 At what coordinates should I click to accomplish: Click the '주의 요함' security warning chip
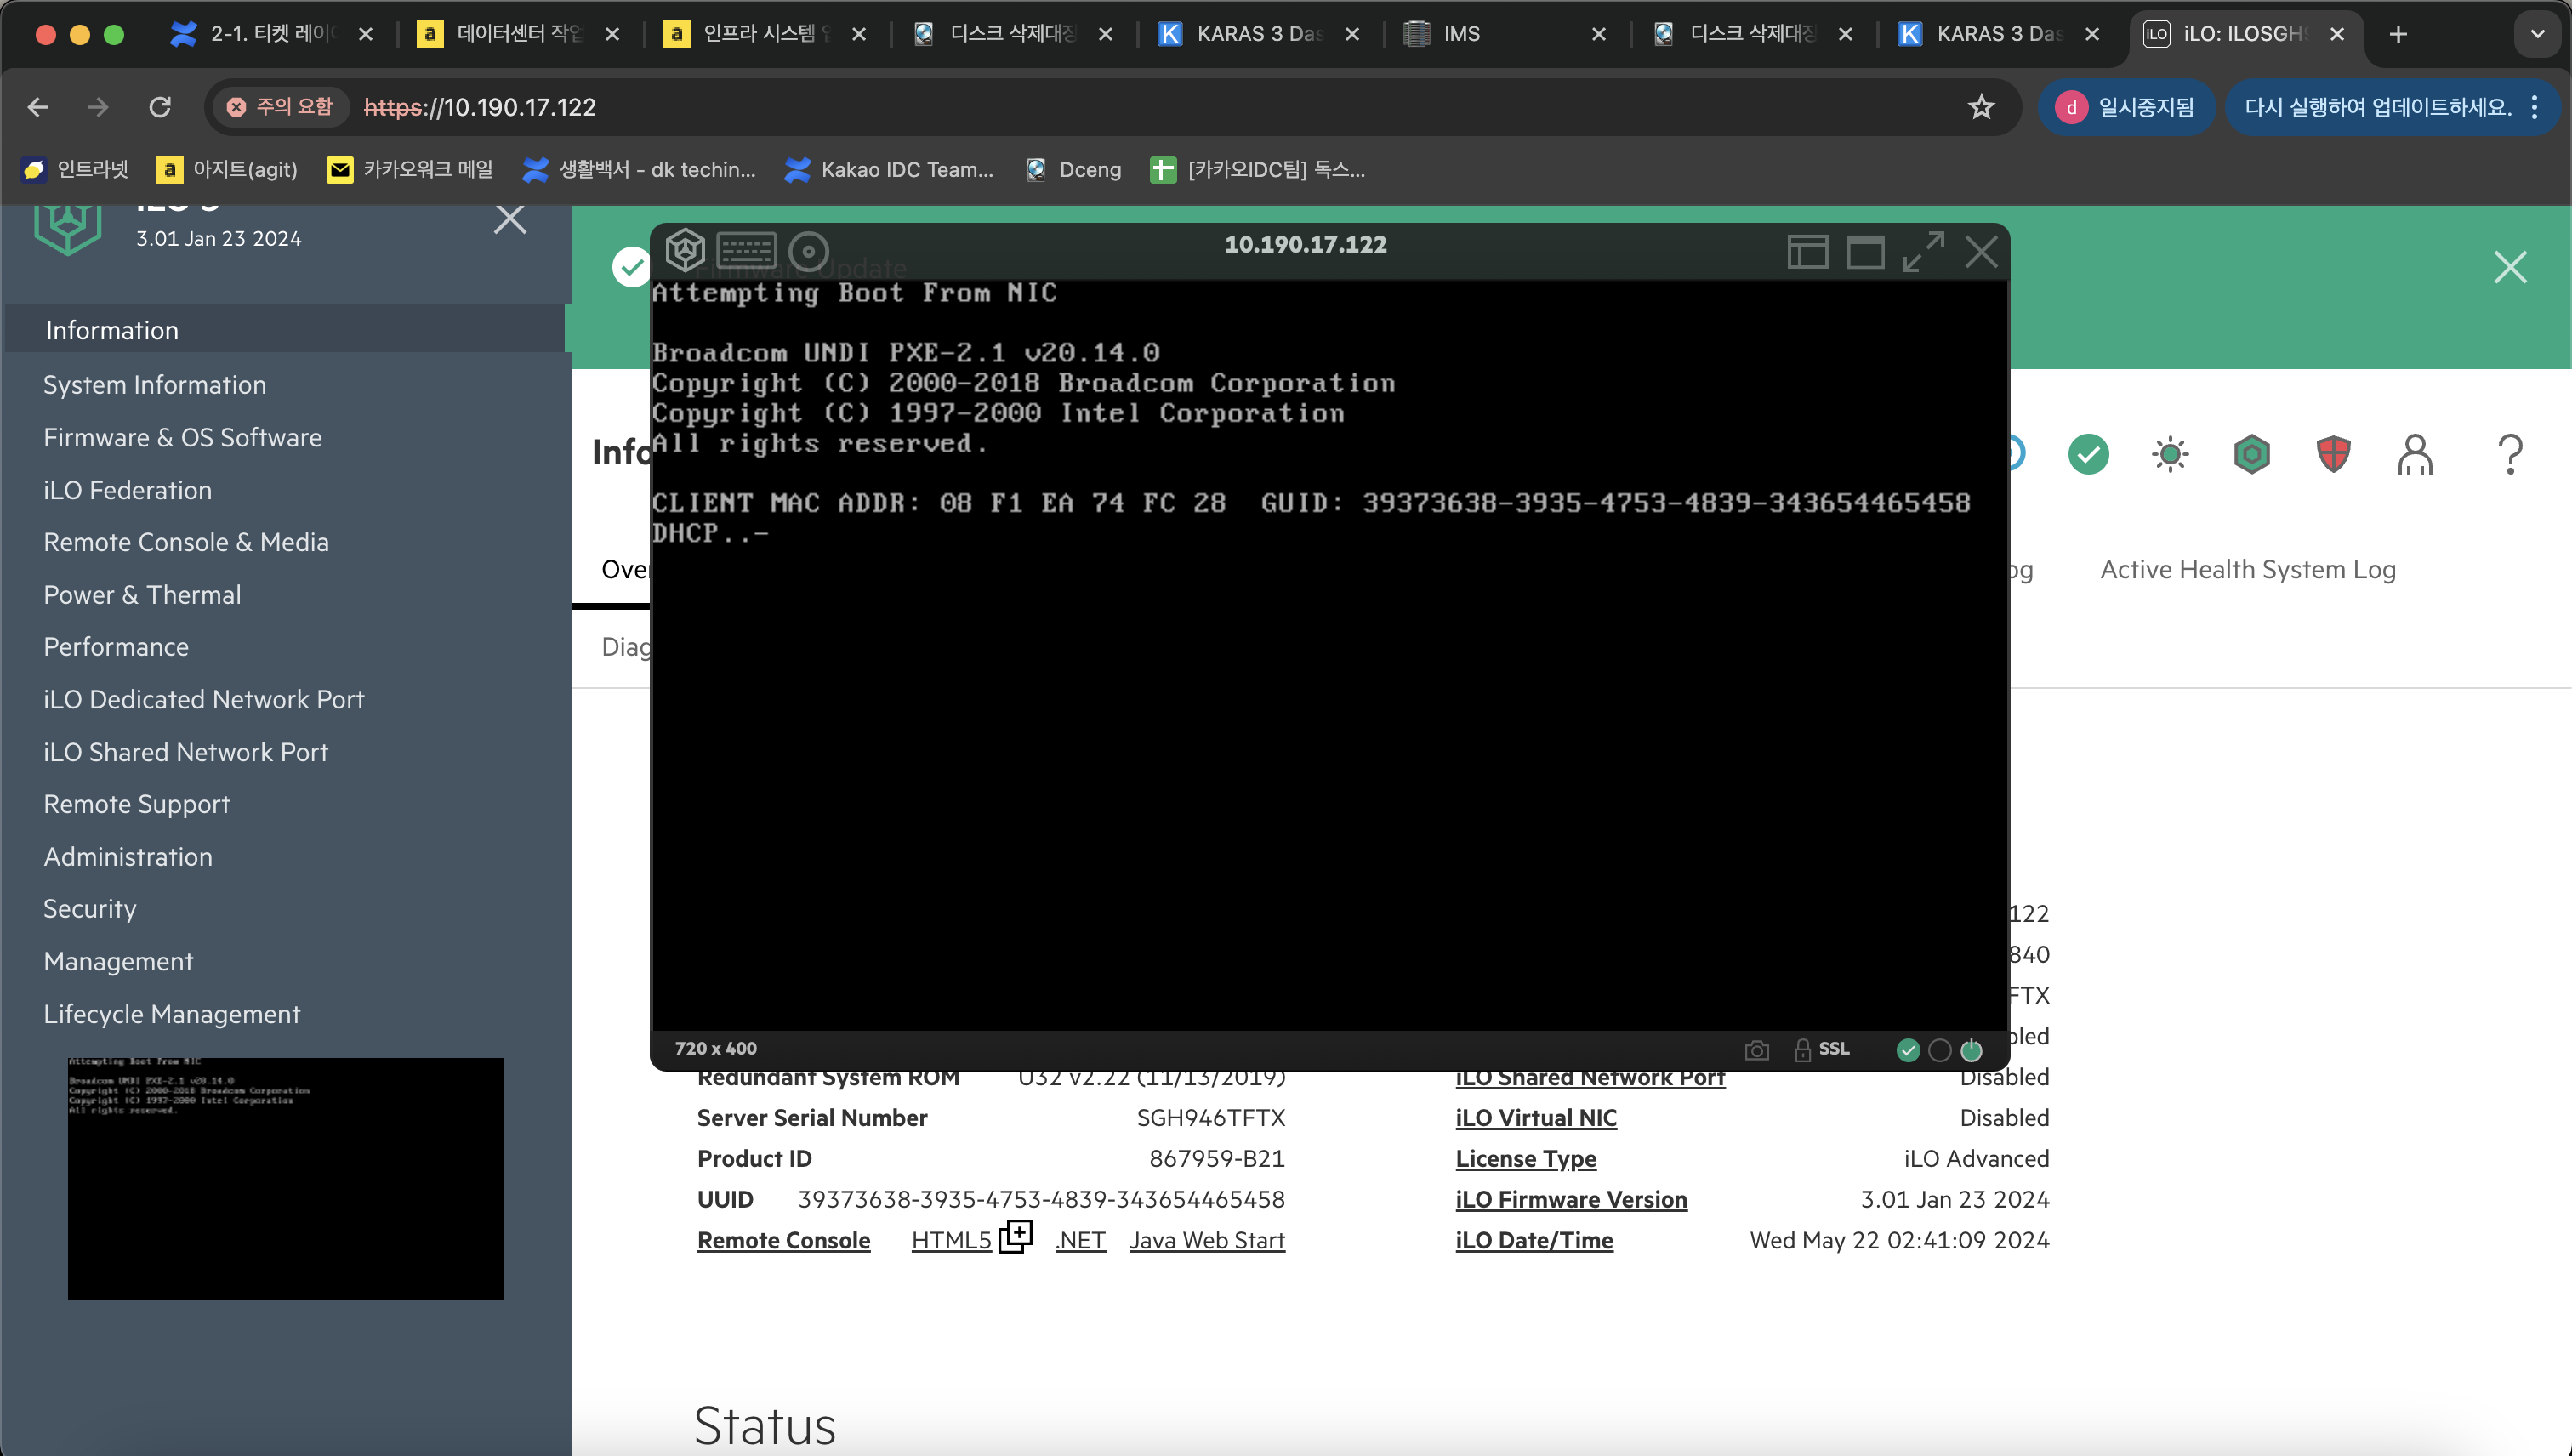(280, 107)
